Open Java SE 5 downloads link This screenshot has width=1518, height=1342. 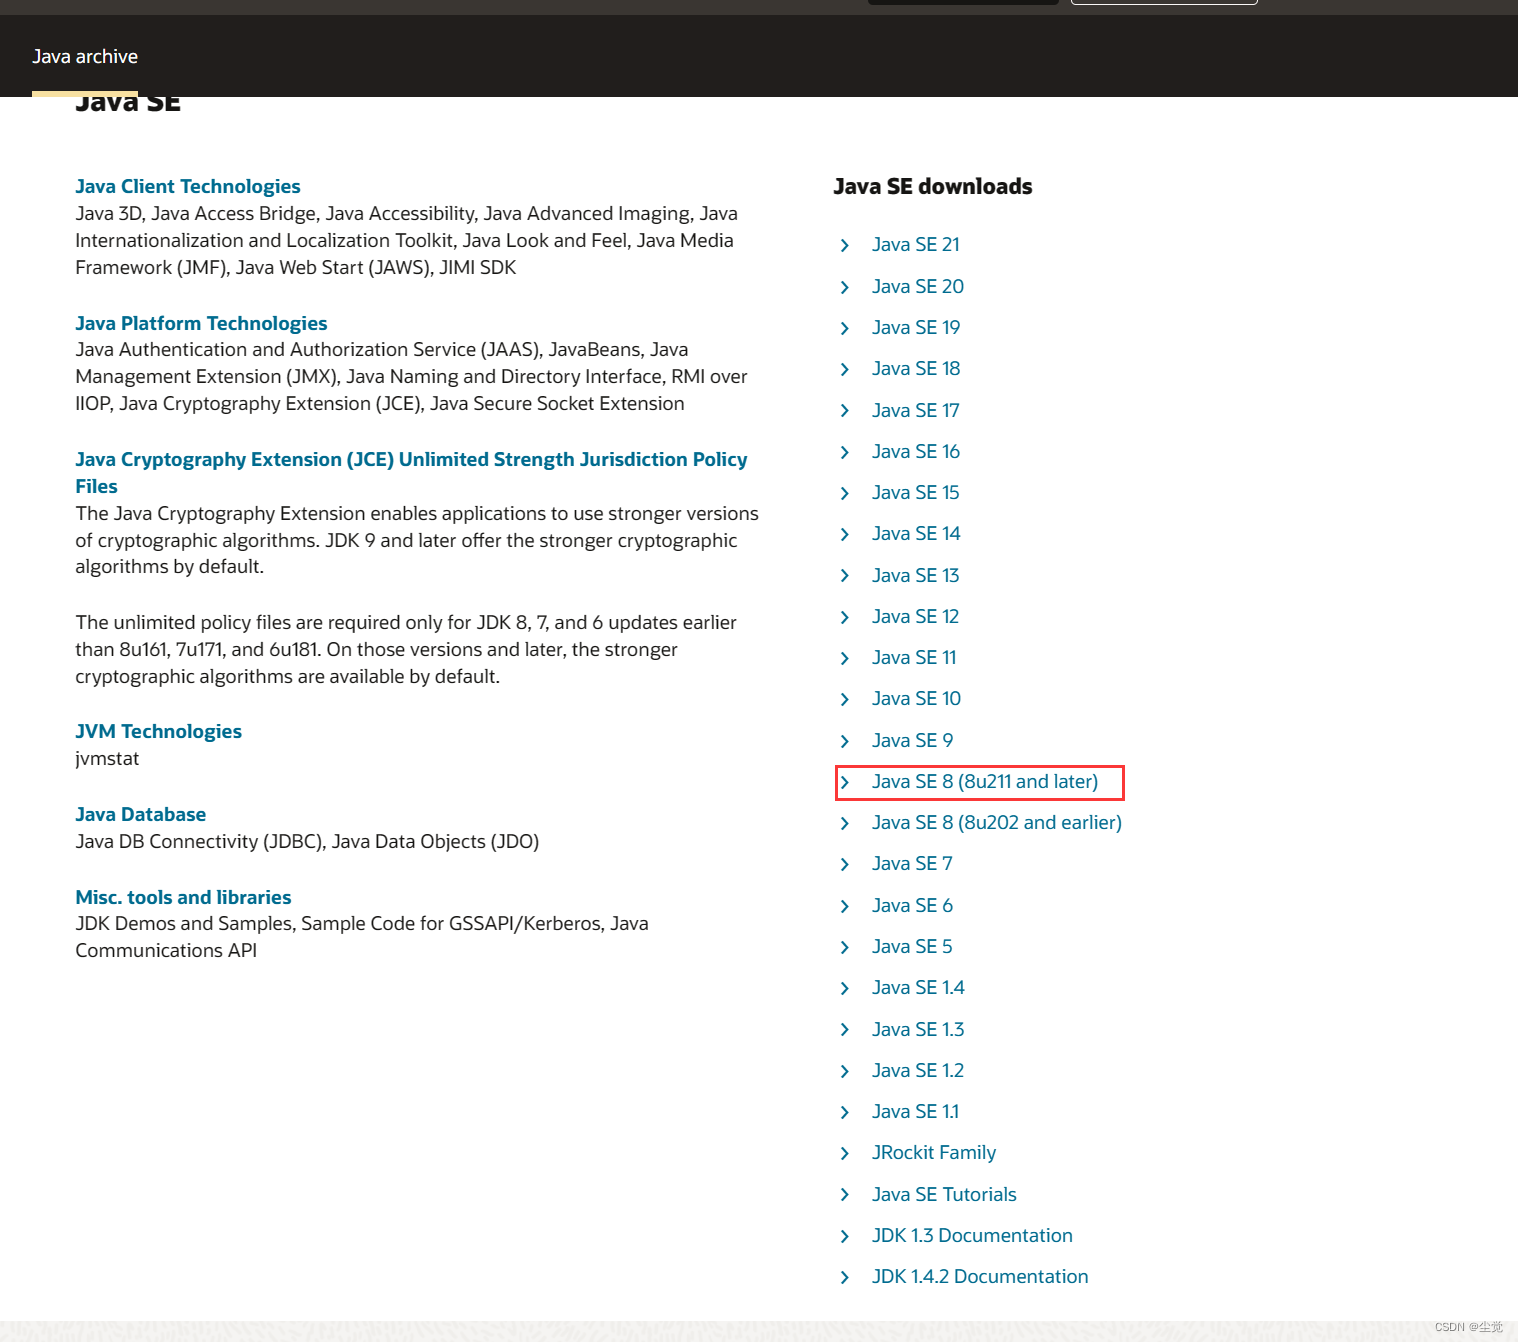pyautogui.click(x=912, y=946)
